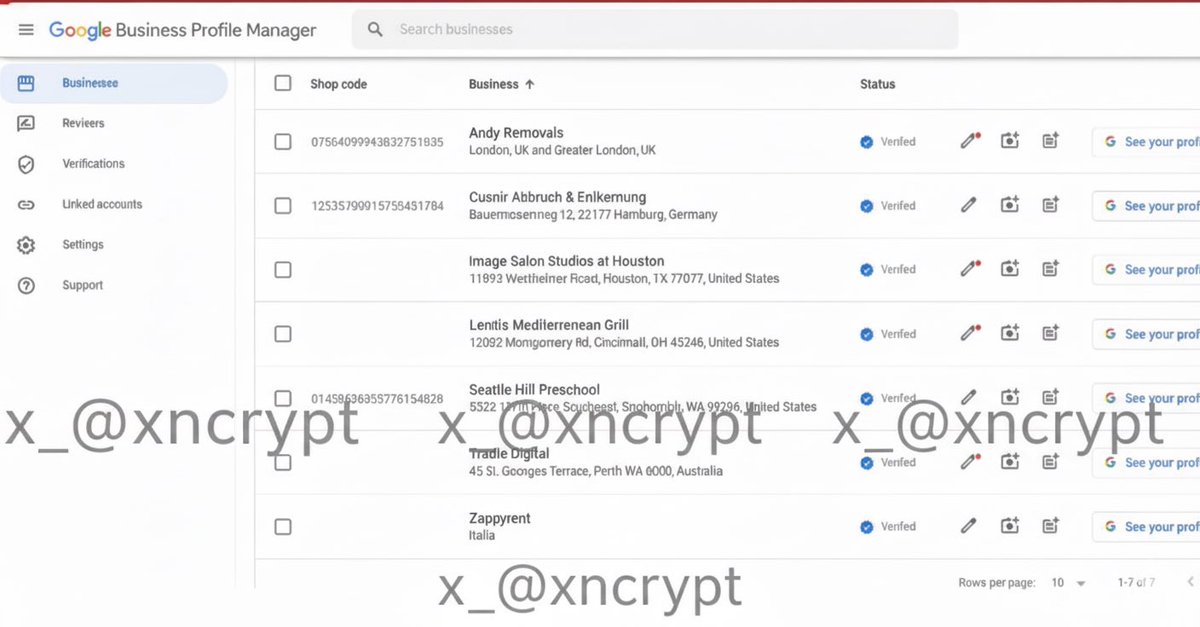Select the Tradie Digital row checkbox
This screenshot has width=1200, height=627.
point(283,462)
